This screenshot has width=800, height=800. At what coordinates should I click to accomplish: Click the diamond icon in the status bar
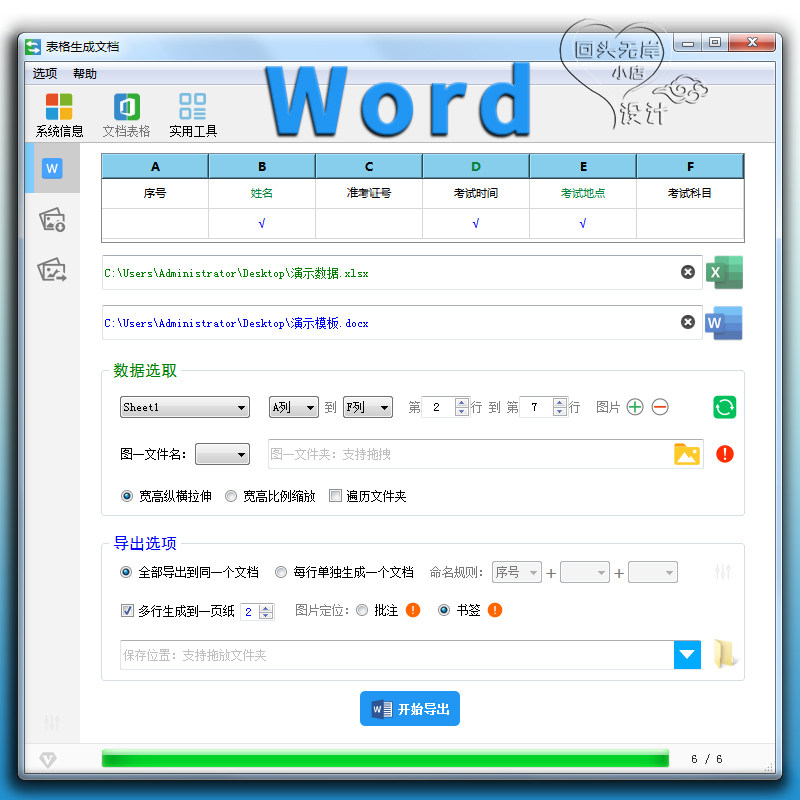(48, 760)
